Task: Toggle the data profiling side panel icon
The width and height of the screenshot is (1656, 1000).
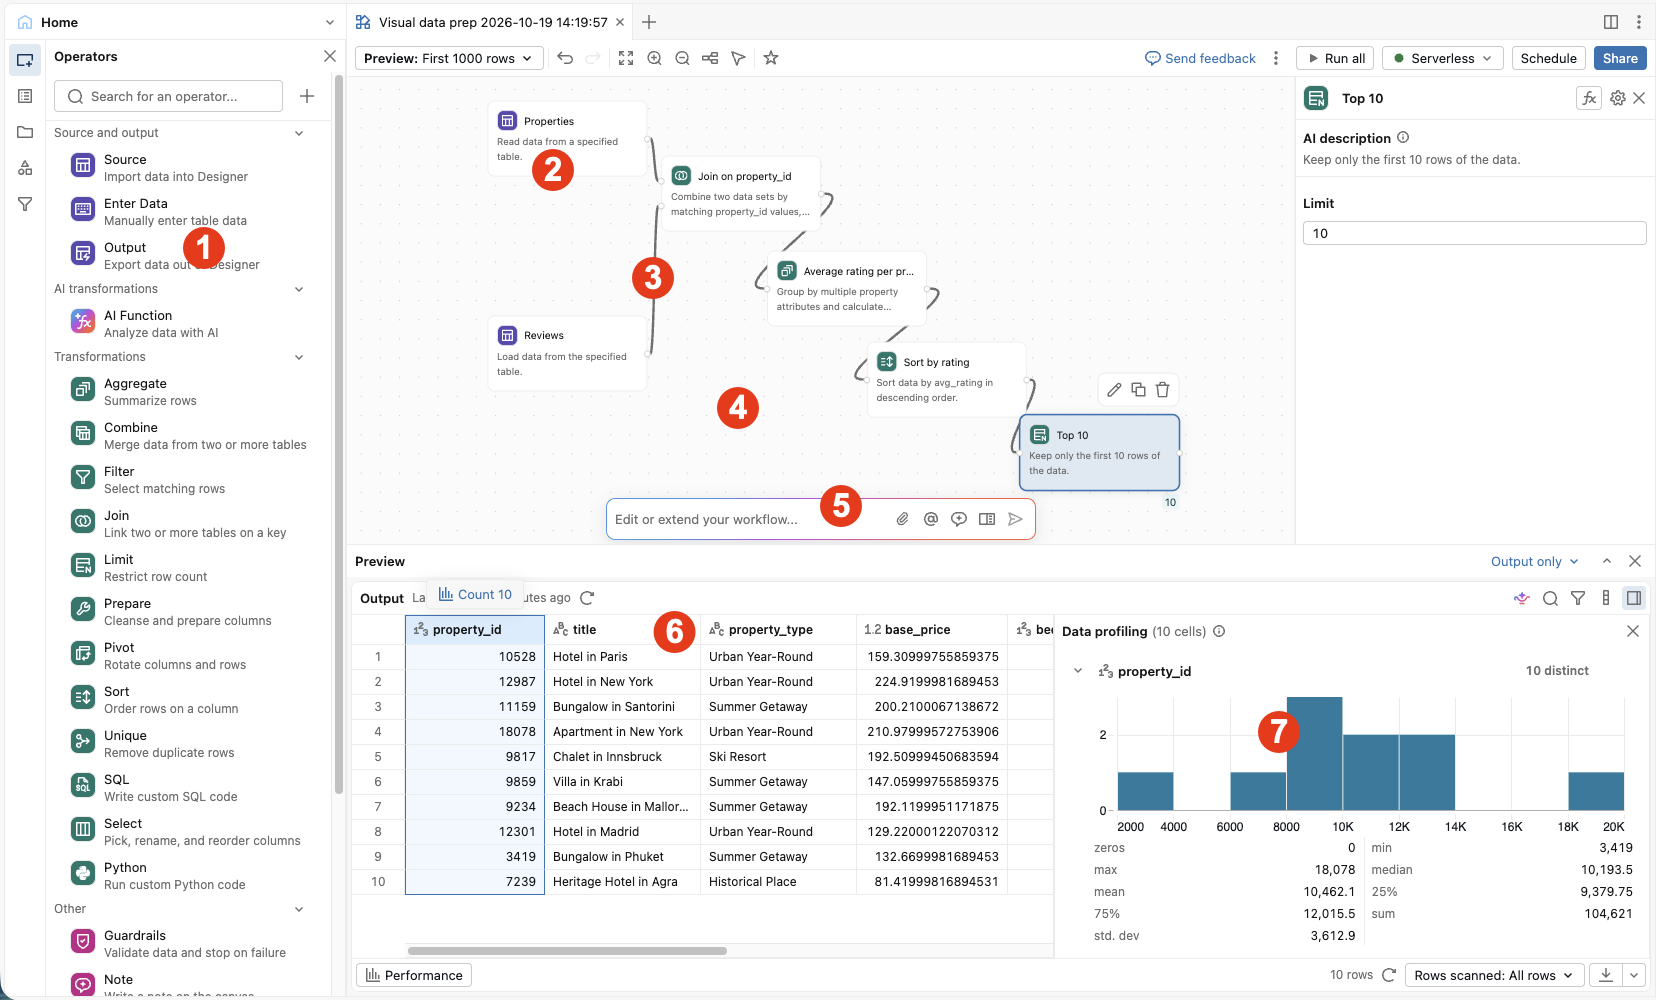Action: pos(1634,598)
